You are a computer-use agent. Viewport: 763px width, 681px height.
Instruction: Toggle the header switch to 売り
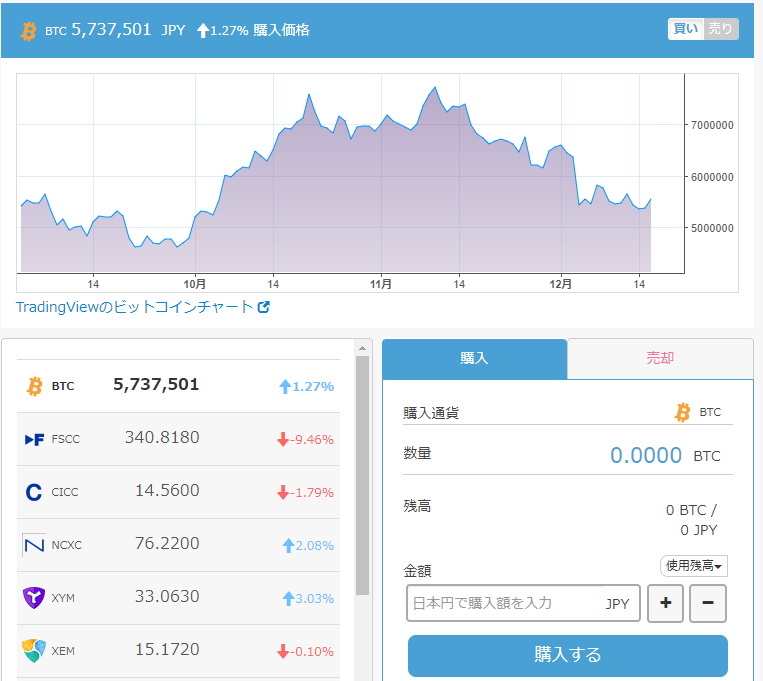[x=721, y=30]
